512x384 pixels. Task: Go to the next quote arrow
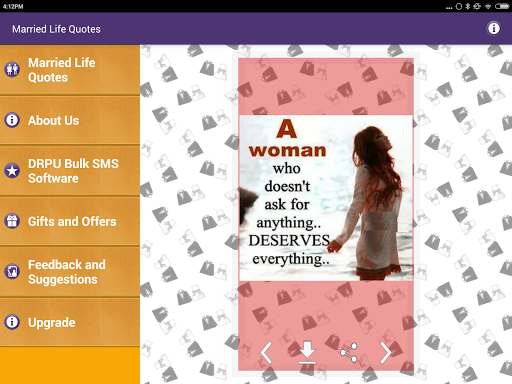pyautogui.click(x=386, y=352)
